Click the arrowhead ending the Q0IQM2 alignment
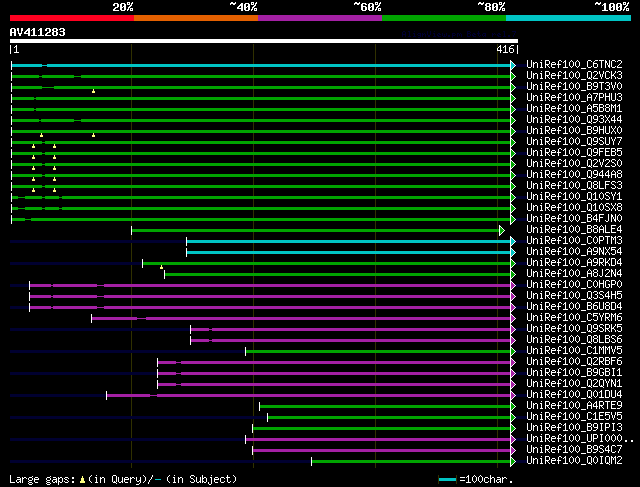 tap(513, 462)
